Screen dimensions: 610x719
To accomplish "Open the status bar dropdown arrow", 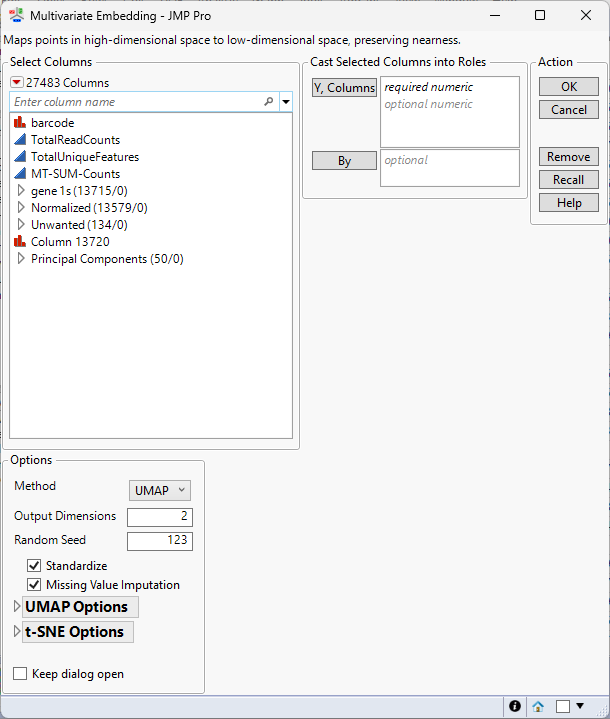I will [x=580, y=706].
